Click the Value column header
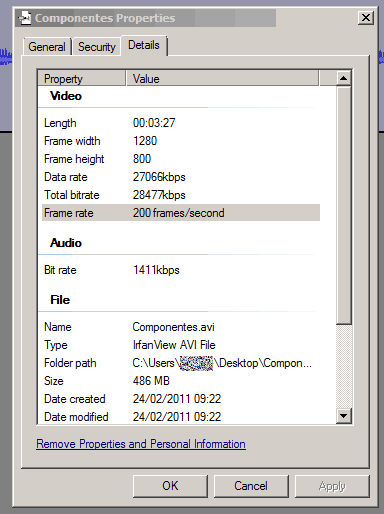384x514 pixels. click(222, 79)
